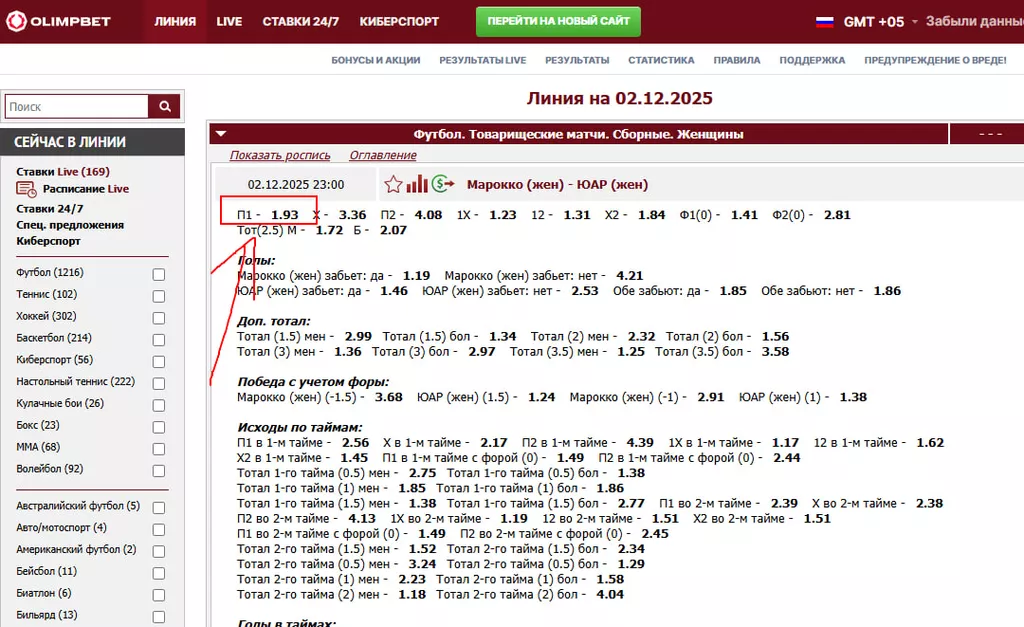Screen dimensions: 1024x627
Task: Select the Баскетбол (214) checkbox
Action: click(x=158, y=339)
